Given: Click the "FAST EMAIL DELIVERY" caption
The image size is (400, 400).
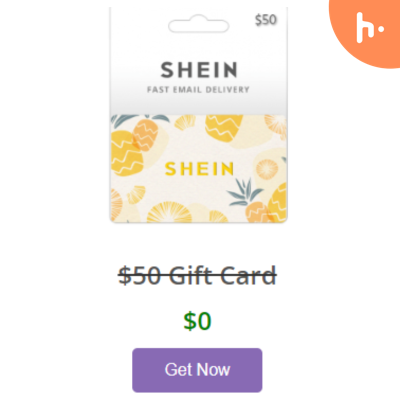Looking at the screenshot, I should (198, 90).
